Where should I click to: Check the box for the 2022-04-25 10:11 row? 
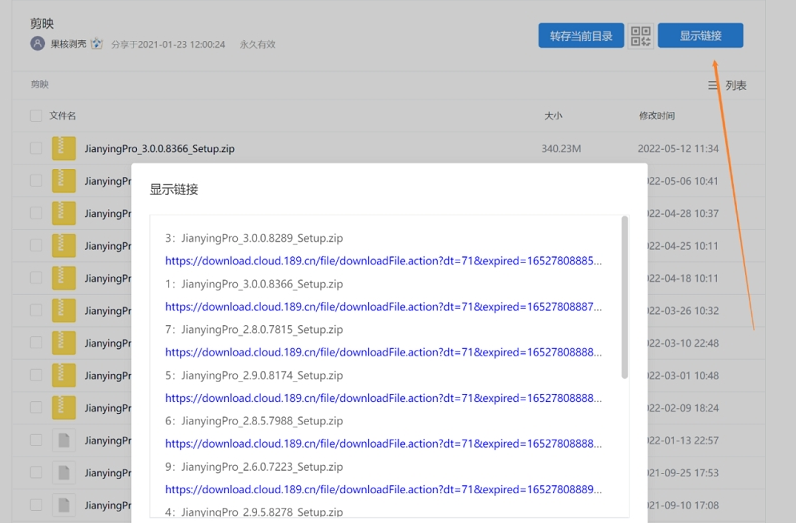point(36,246)
